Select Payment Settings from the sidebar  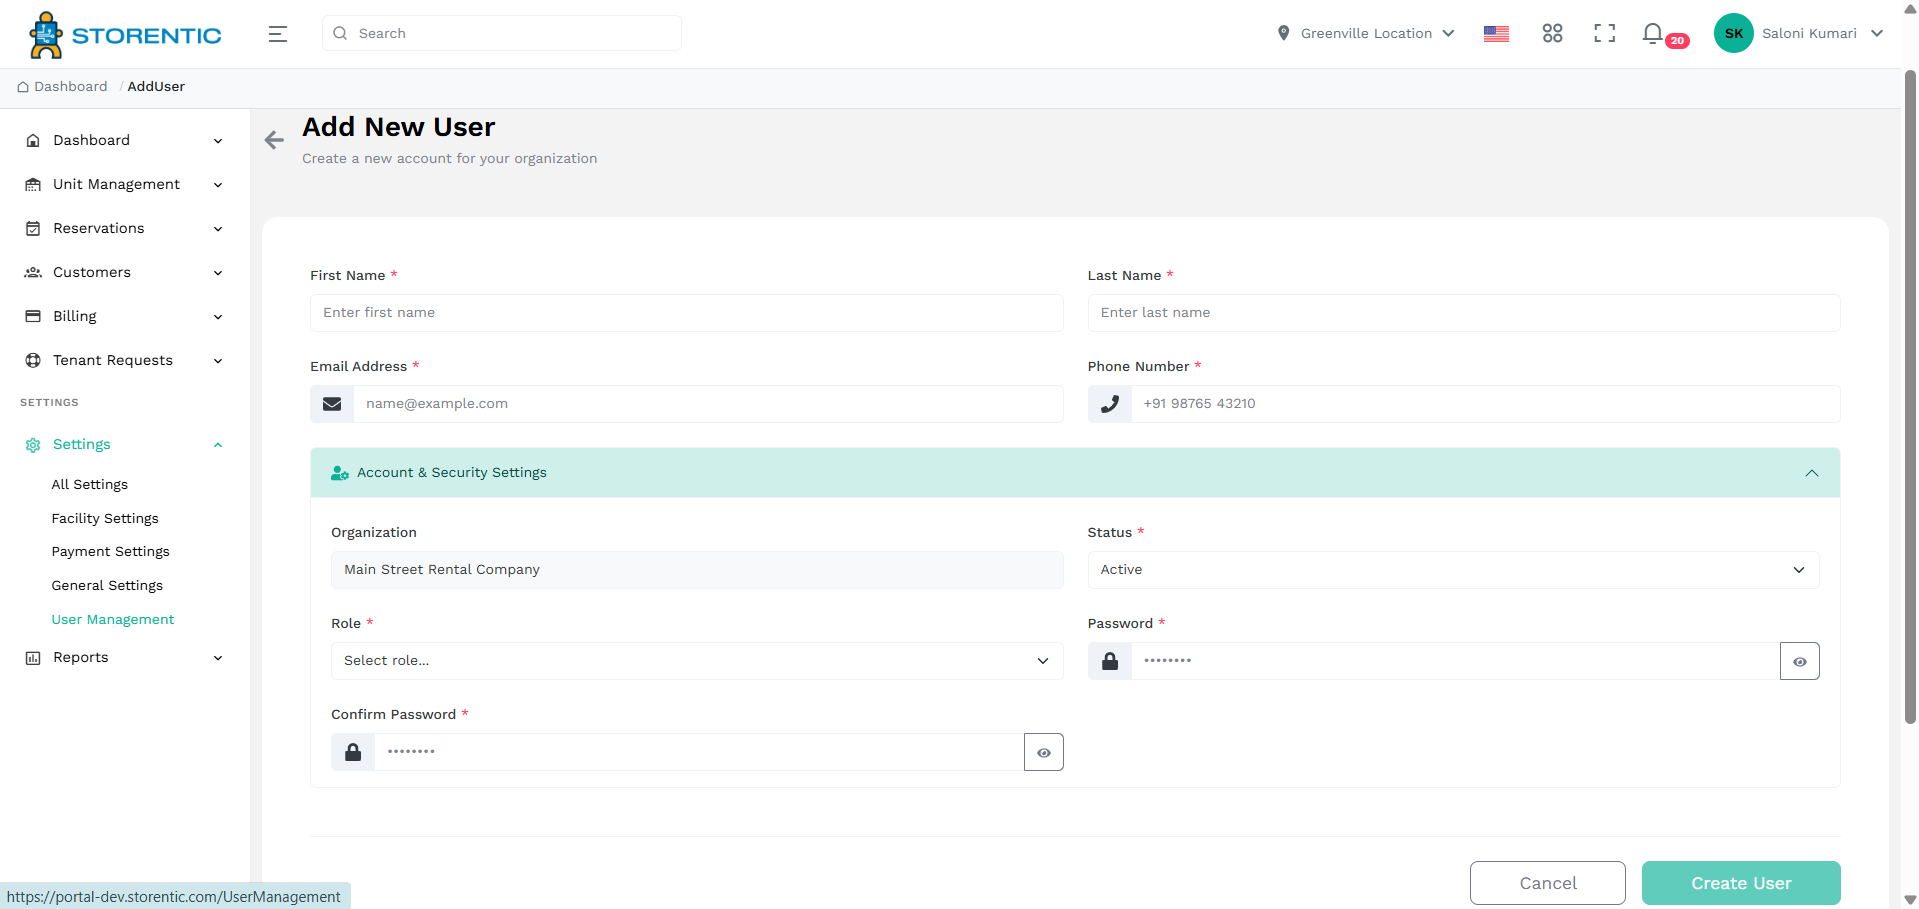point(110,551)
